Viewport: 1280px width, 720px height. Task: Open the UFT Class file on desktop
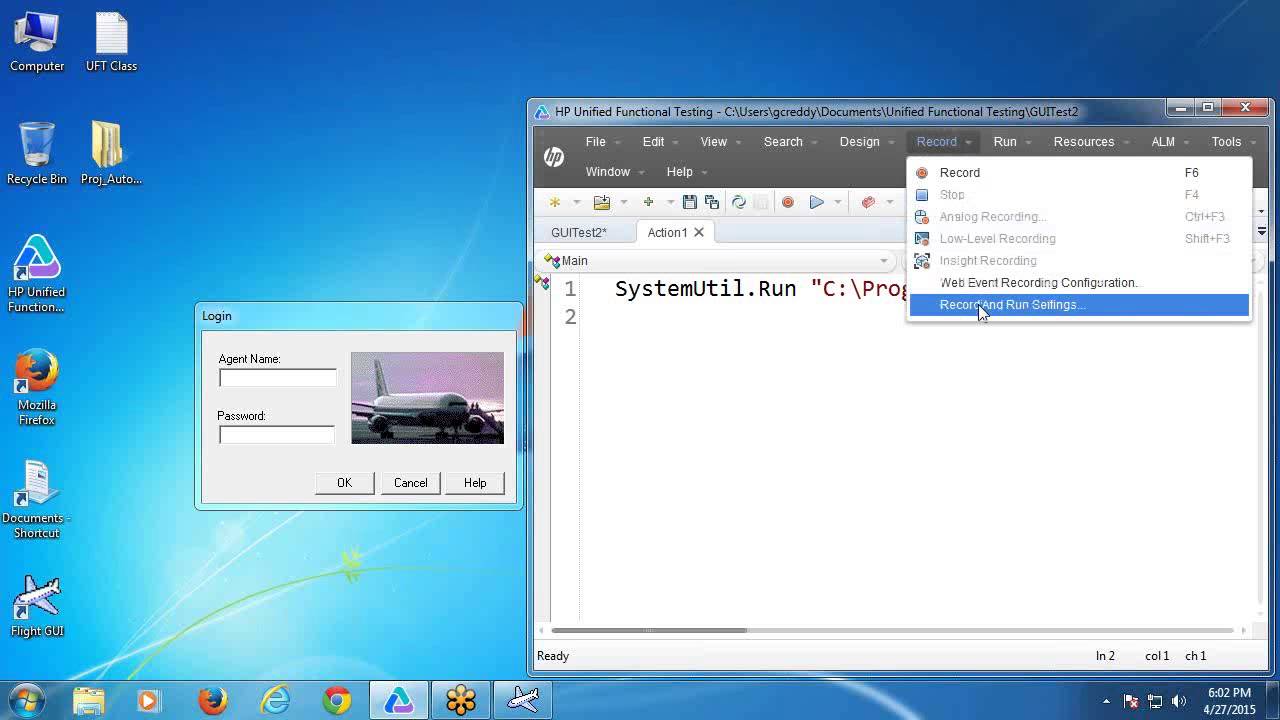(x=111, y=42)
